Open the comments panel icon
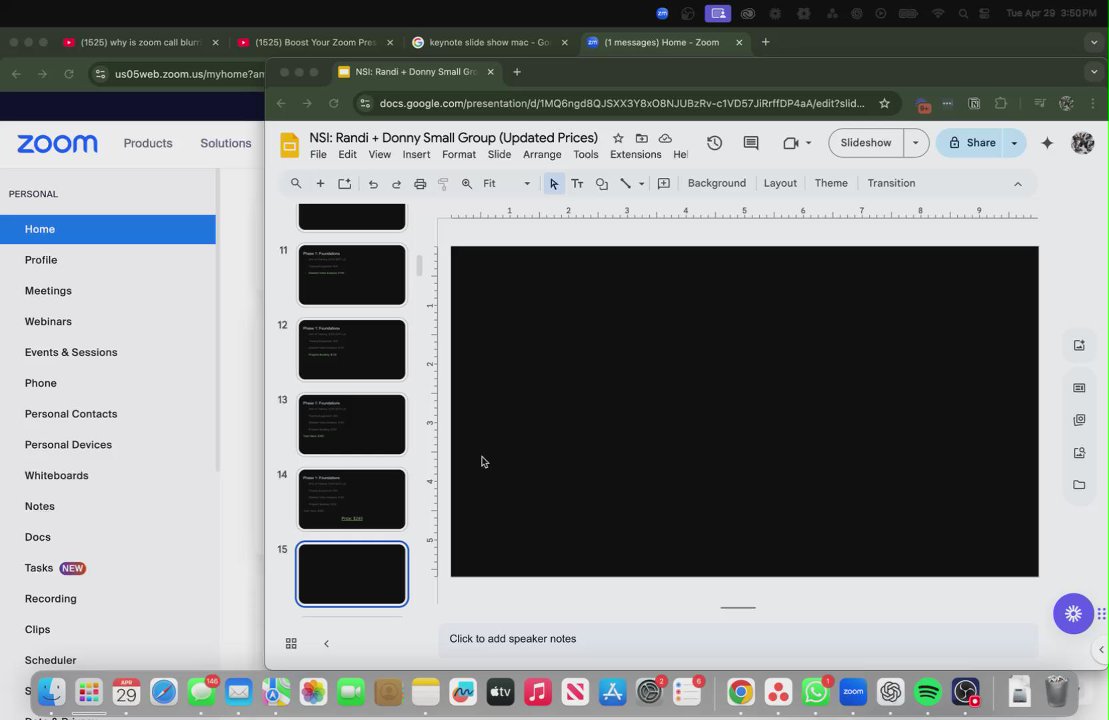The image size is (1109, 720). tap(751, 143)
